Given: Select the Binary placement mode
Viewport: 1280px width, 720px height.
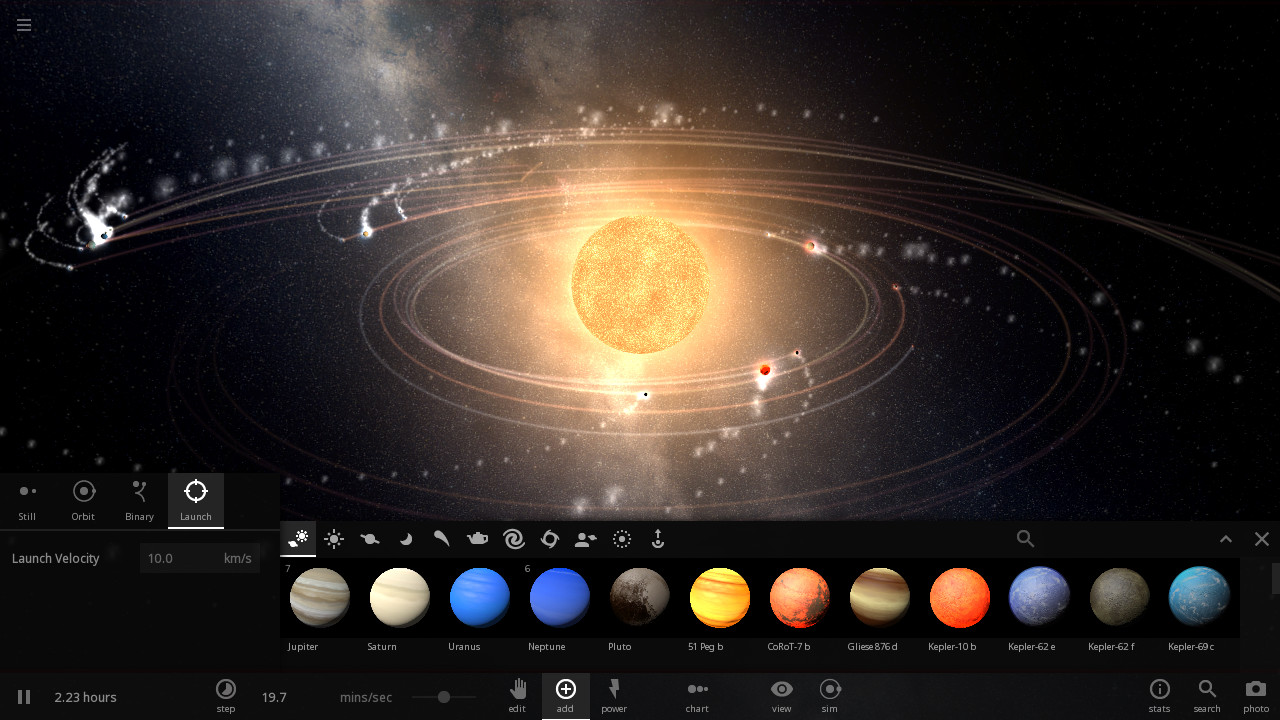Looking at the screenshot, I should (139, 501).
